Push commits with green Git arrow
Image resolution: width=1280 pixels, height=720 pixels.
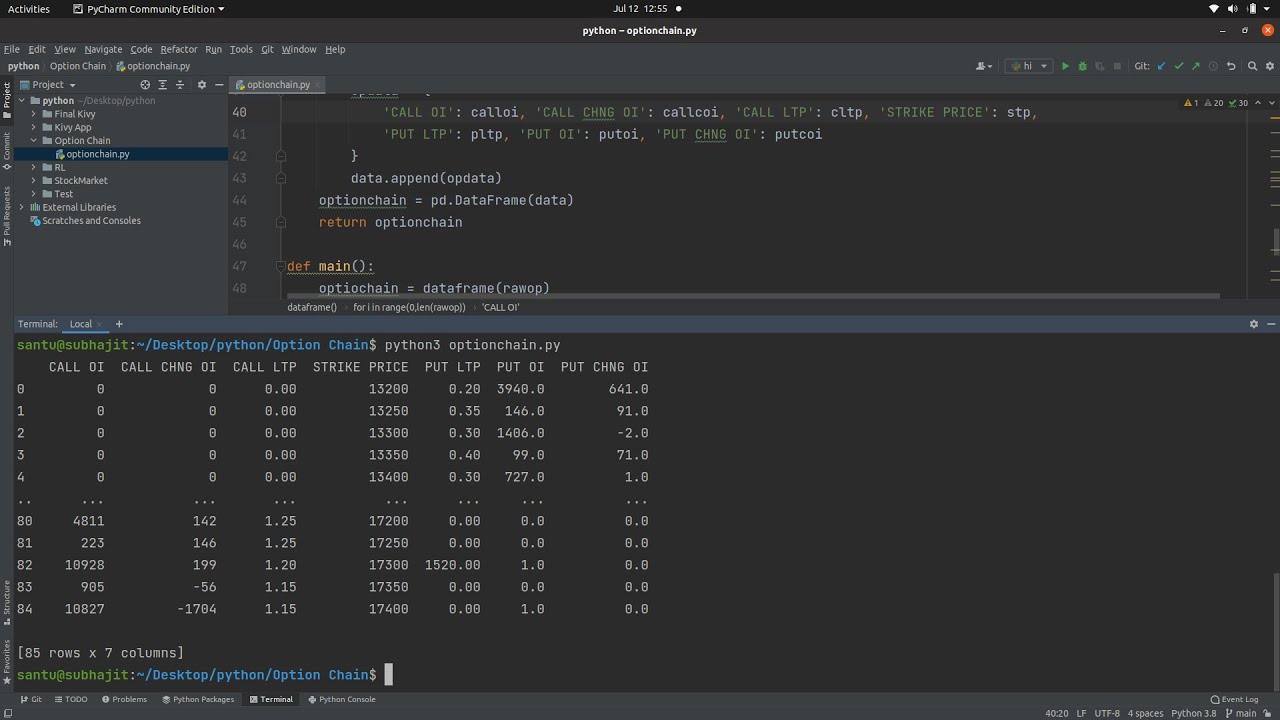click(x=1196, y=66)
